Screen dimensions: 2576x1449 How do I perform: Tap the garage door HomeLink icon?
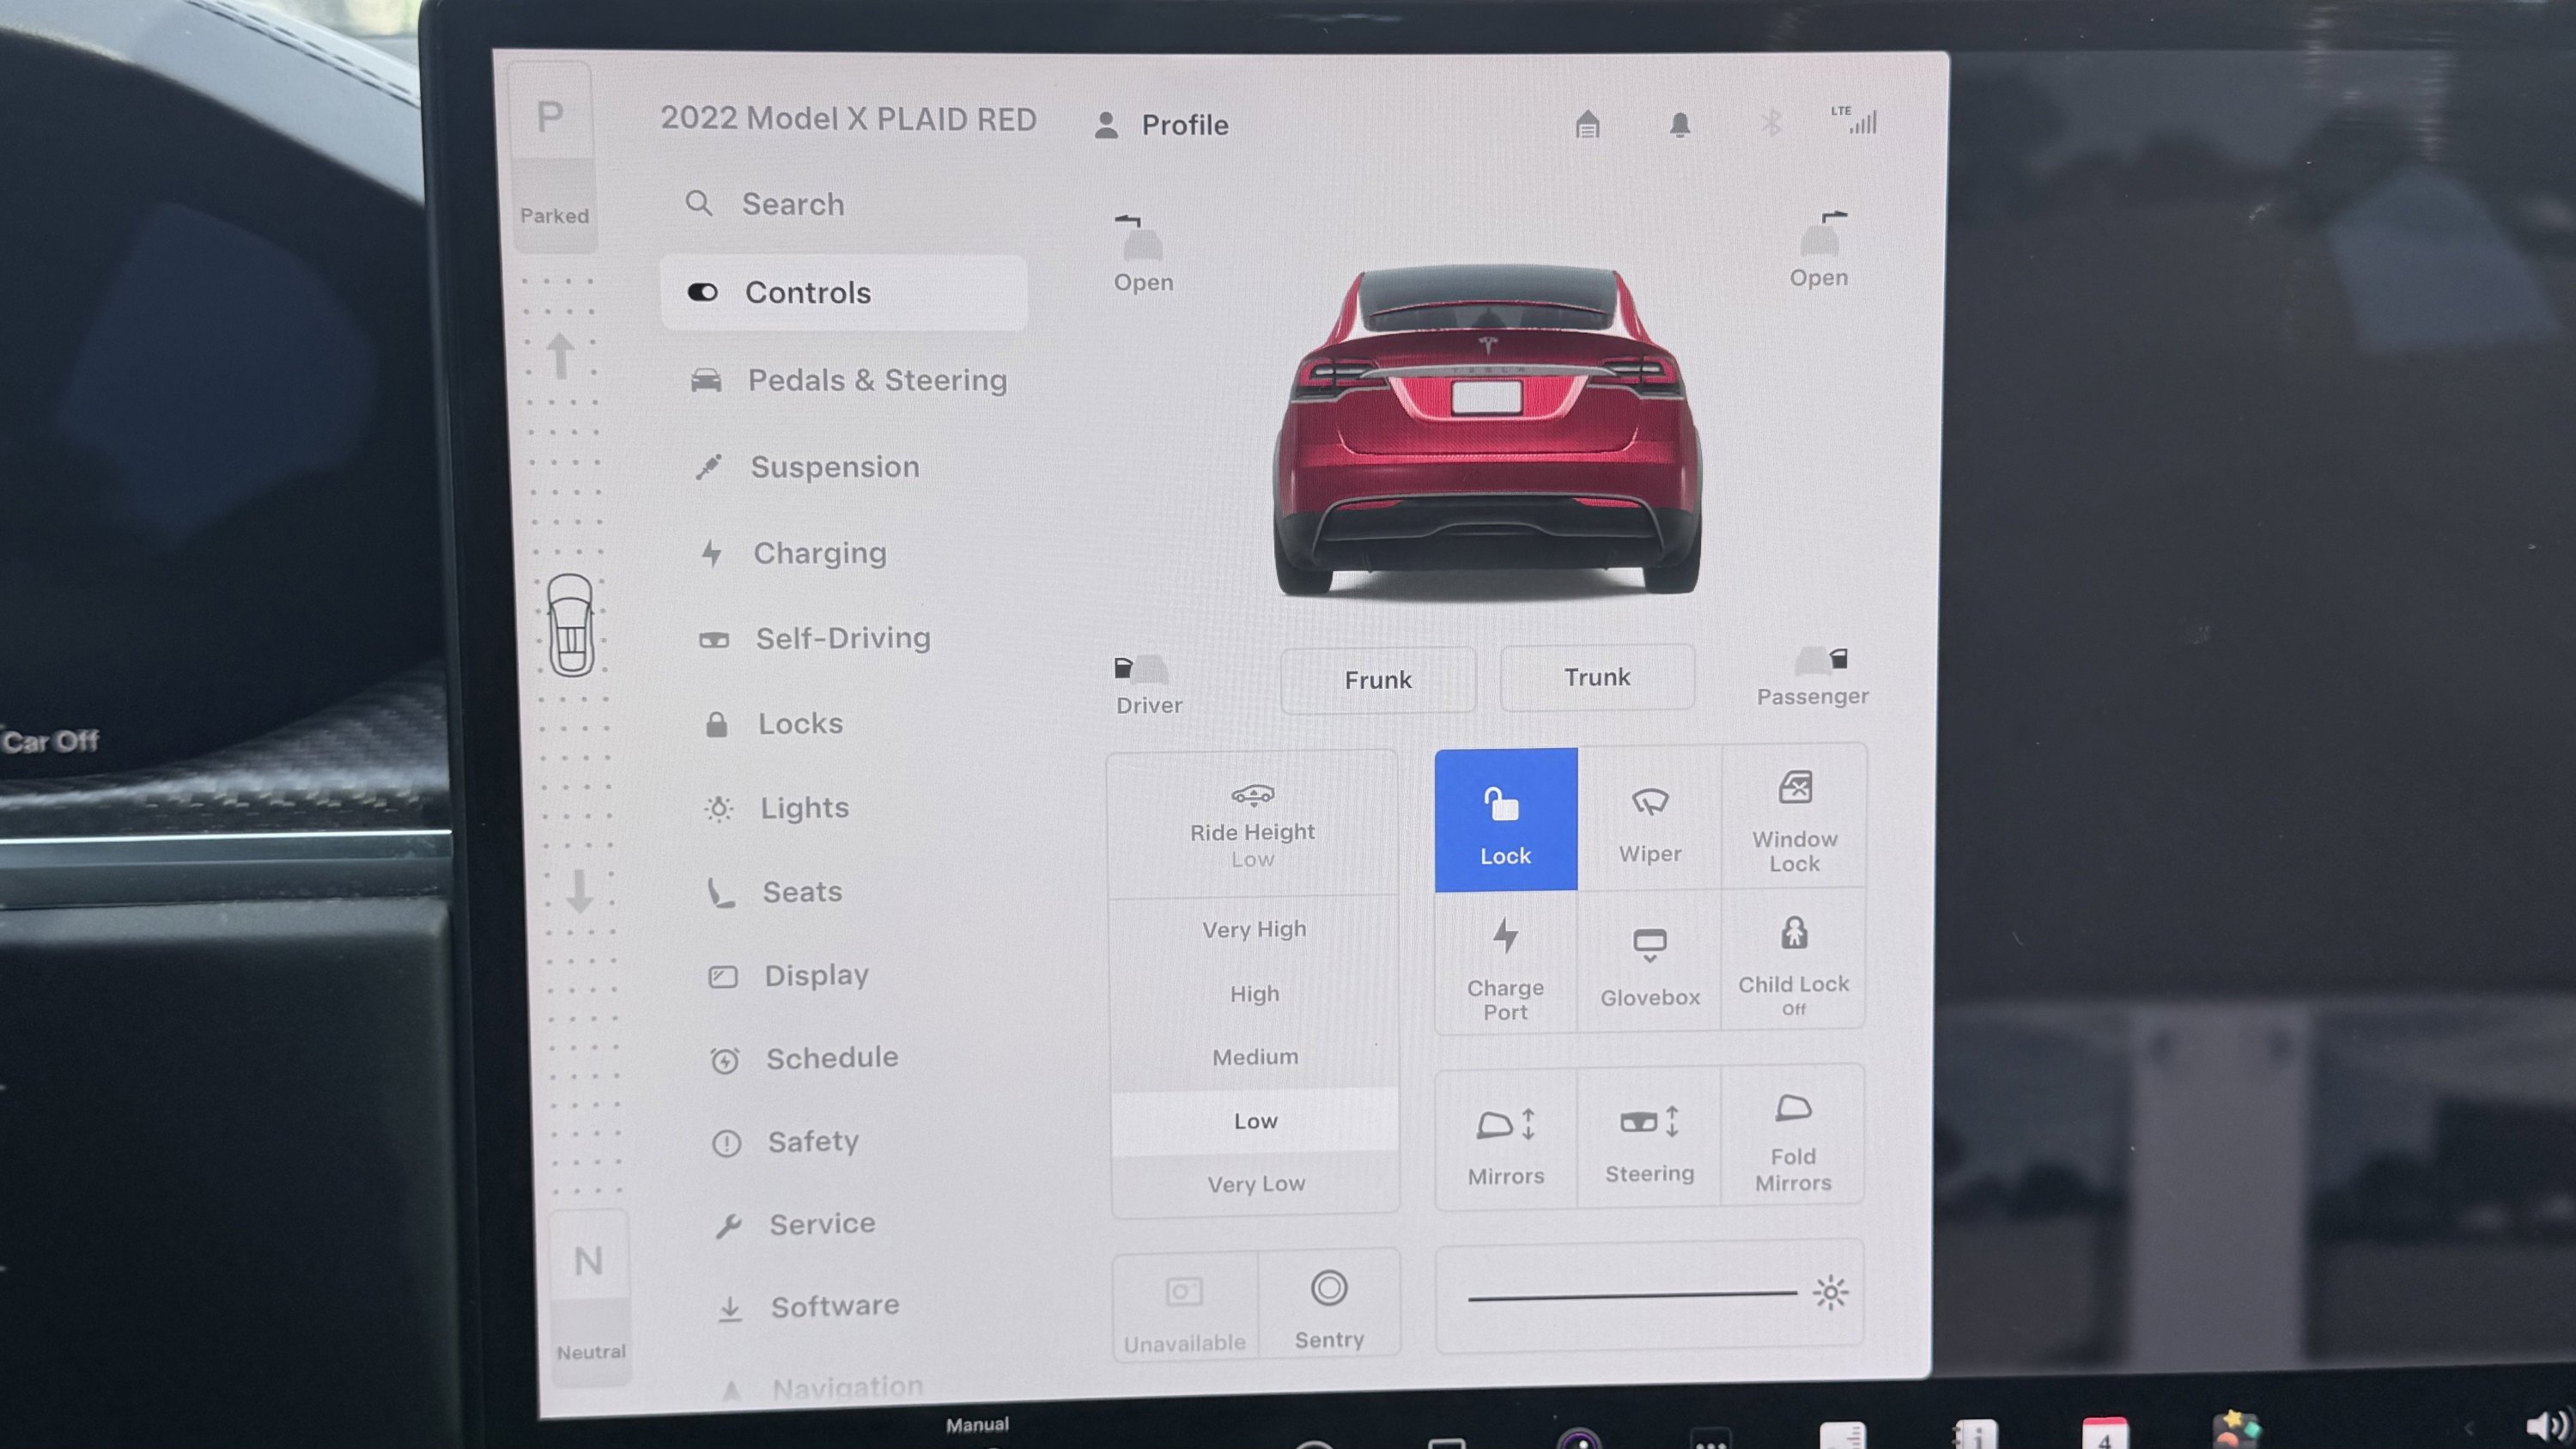coord(1588,125)
